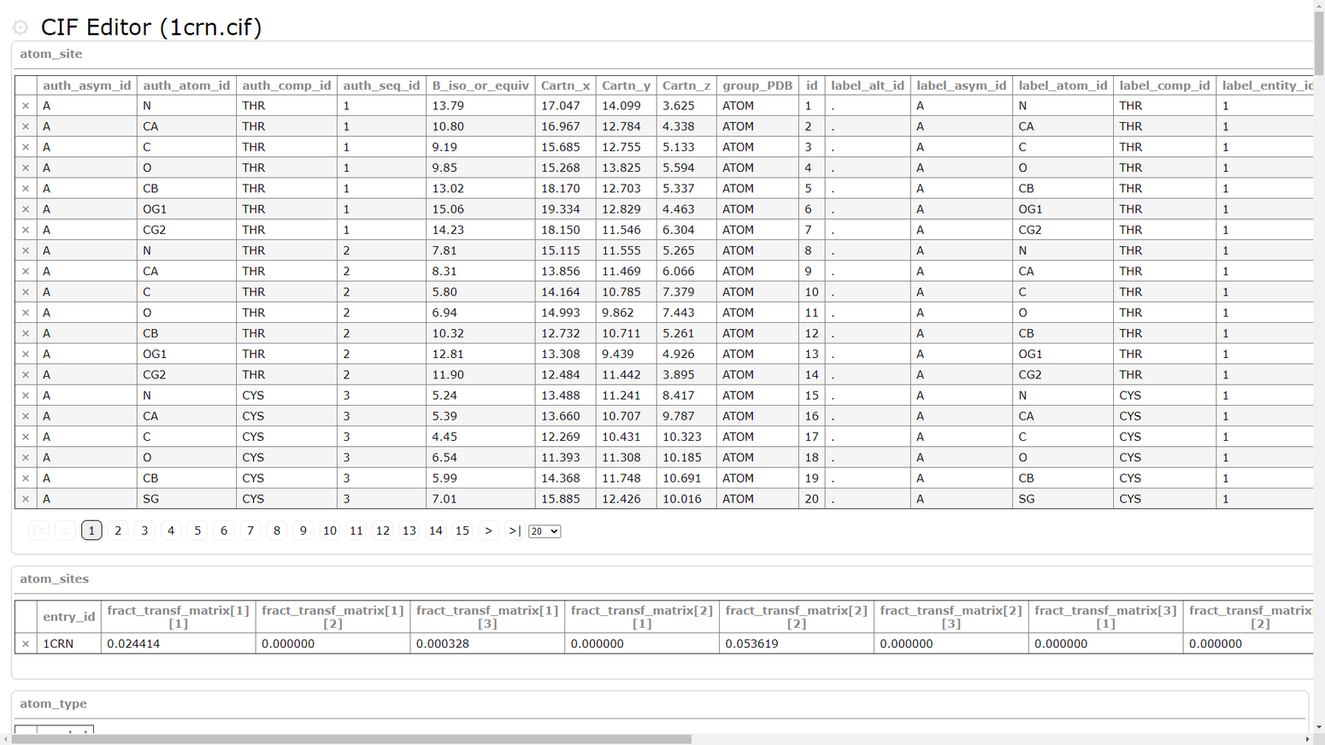Remove the CYS CB row with id 19
This screenshot has width=1325, height=745.
[x=26, y=478]
